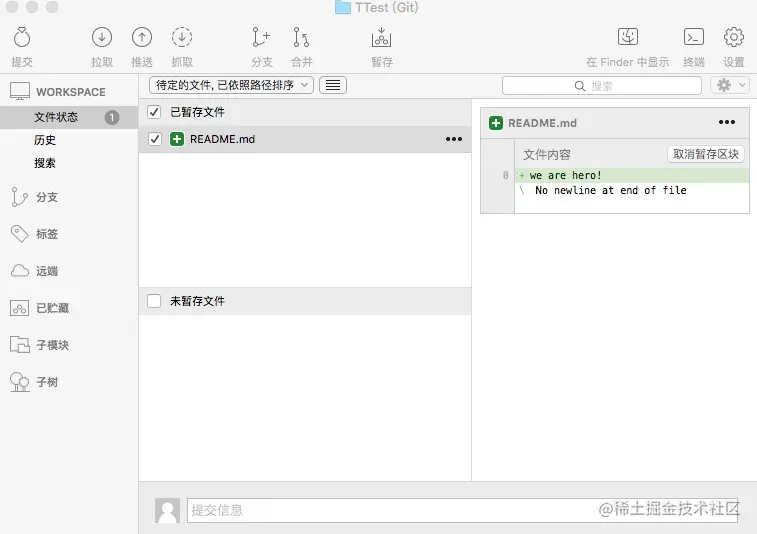Click the 已暂存文件 section header text
The height and width of the screenshot is (534, 757).
tap(197, 112)
